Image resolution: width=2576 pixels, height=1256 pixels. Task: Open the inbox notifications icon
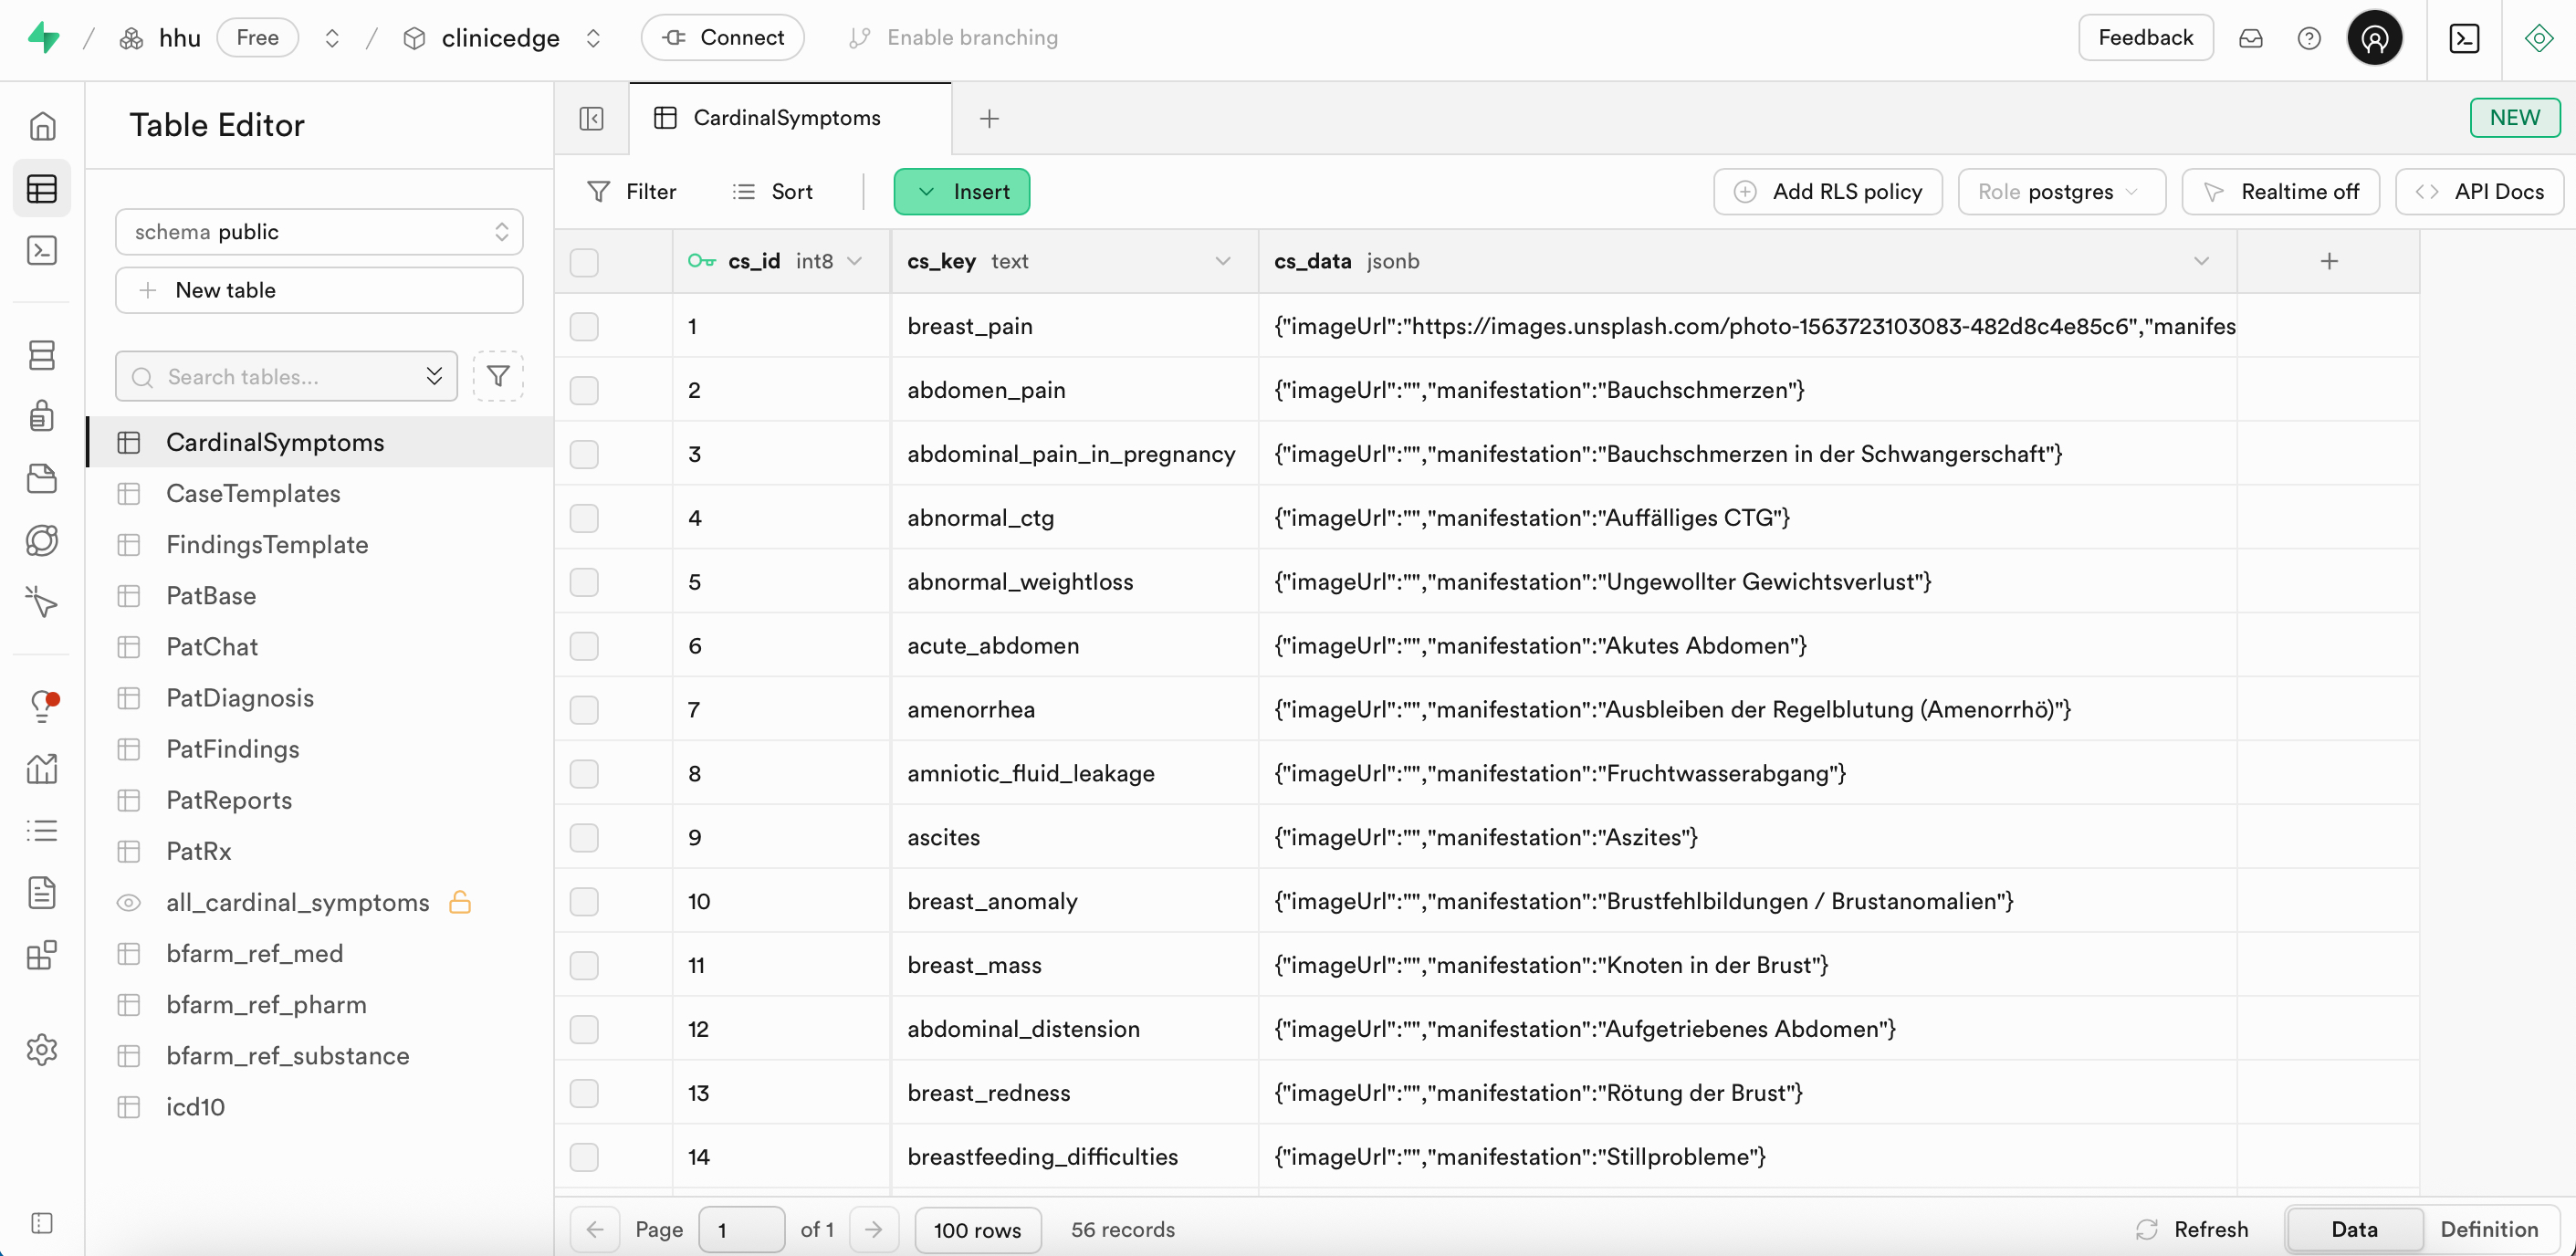[2250, 38]
